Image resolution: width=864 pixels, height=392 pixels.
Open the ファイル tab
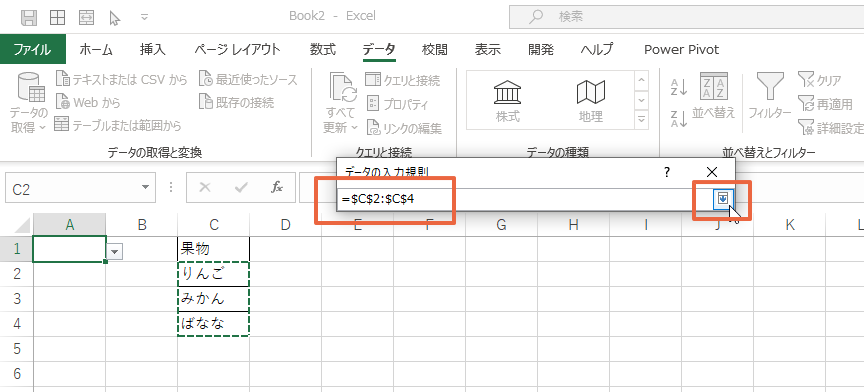33,50
